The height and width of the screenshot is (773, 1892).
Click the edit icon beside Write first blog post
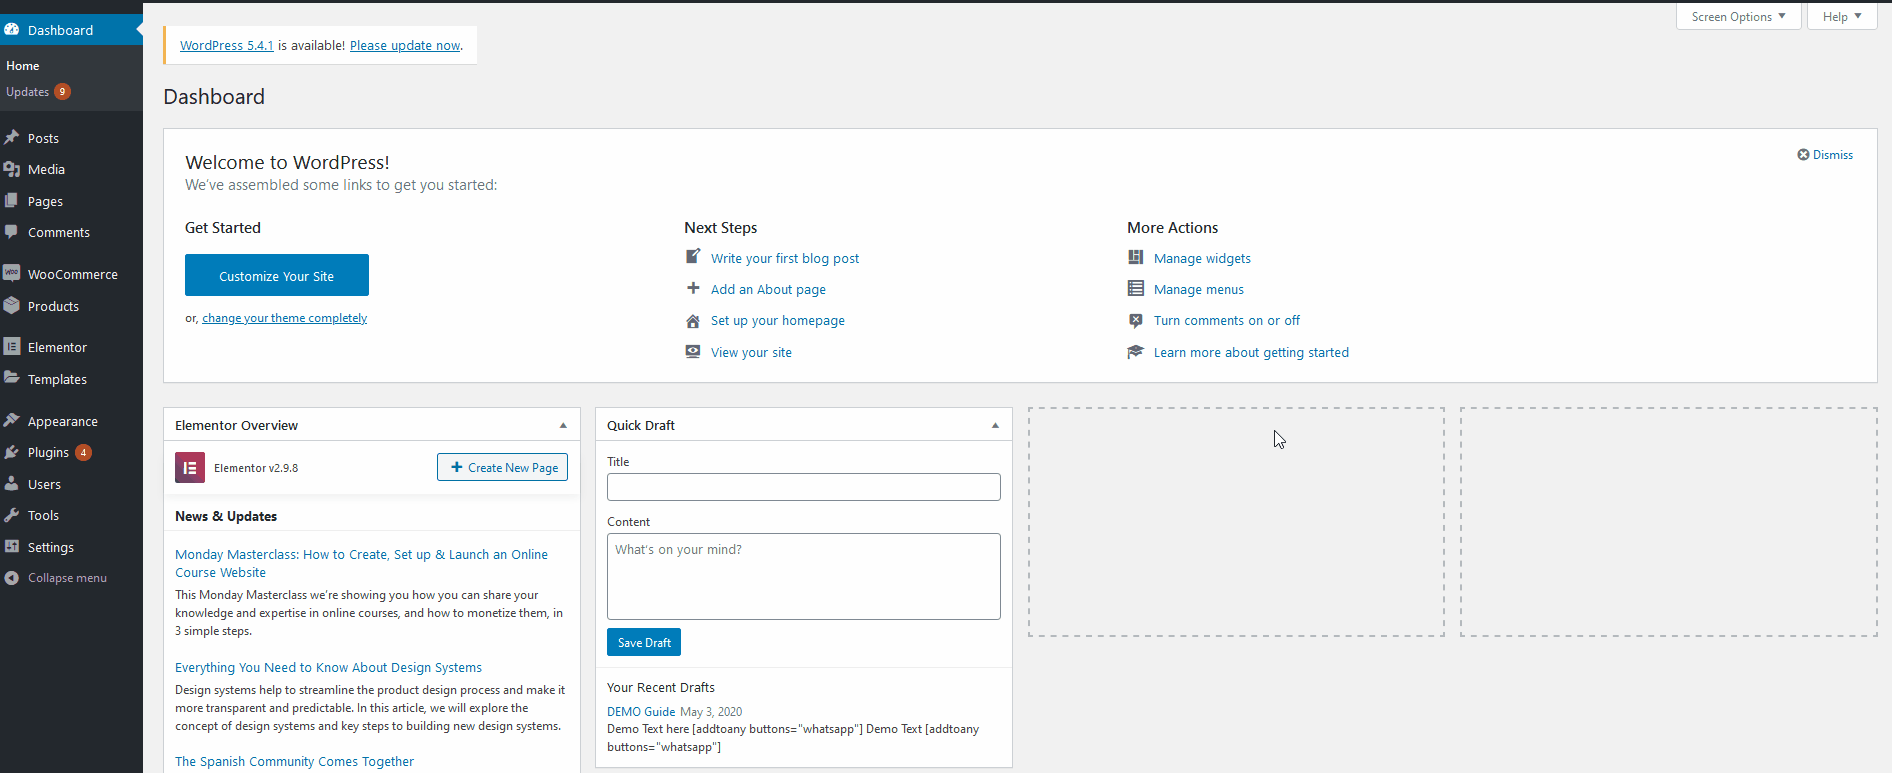693,257
